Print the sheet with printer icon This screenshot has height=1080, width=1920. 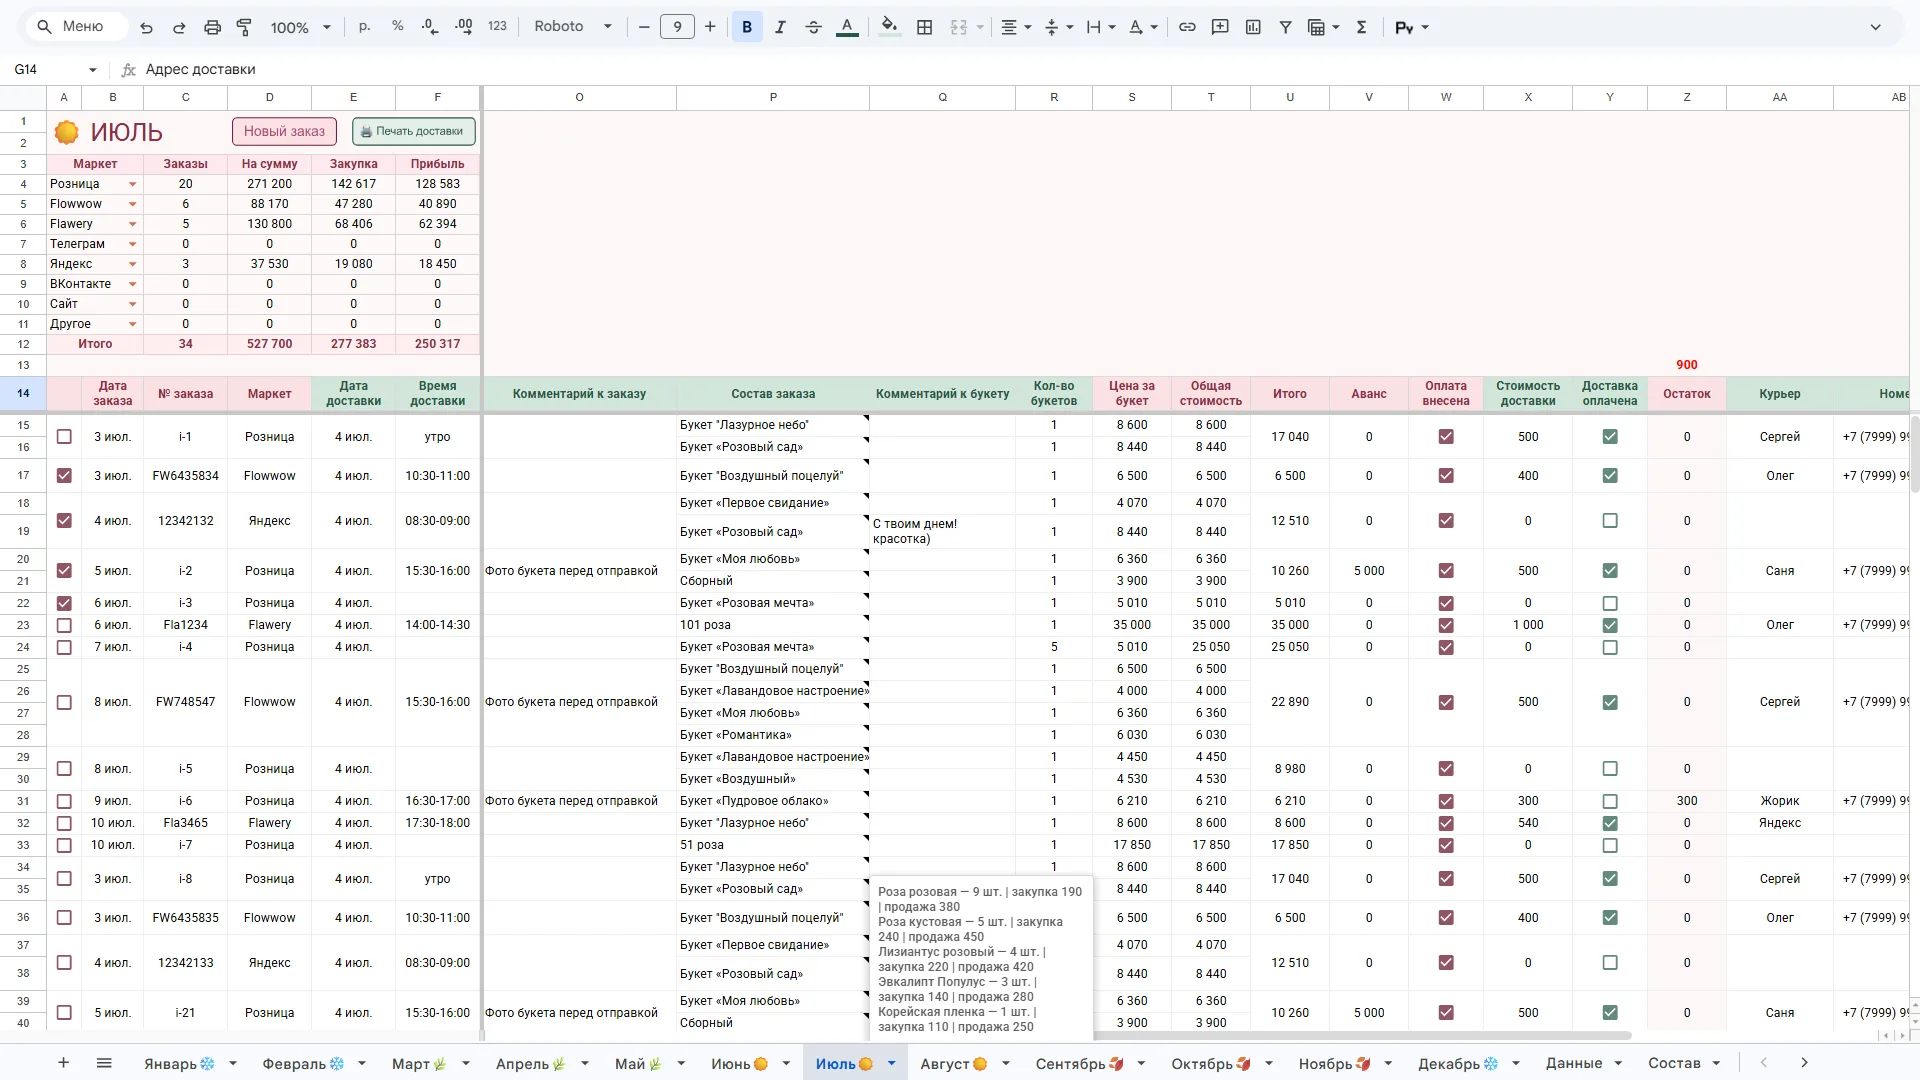[x=212, y=27]
